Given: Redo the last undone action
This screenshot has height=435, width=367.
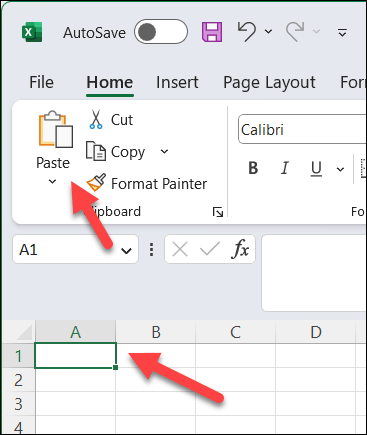Looking at the screenshot, I should point(295,32).
